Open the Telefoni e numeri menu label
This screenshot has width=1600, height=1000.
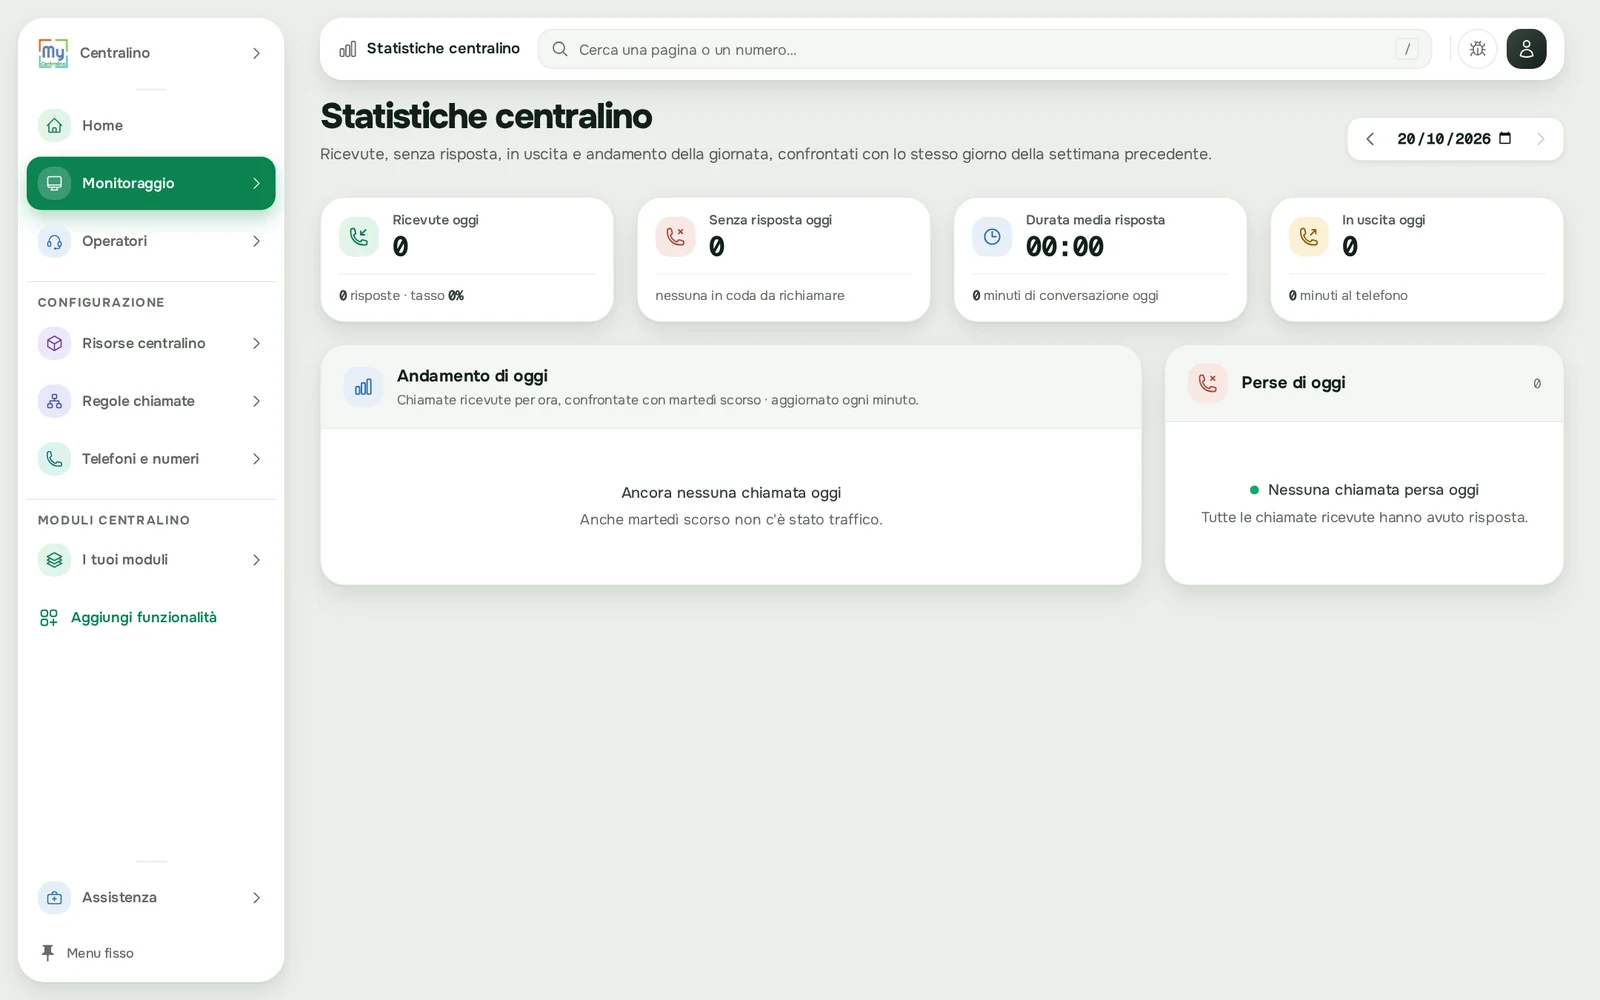pos(140,459)
